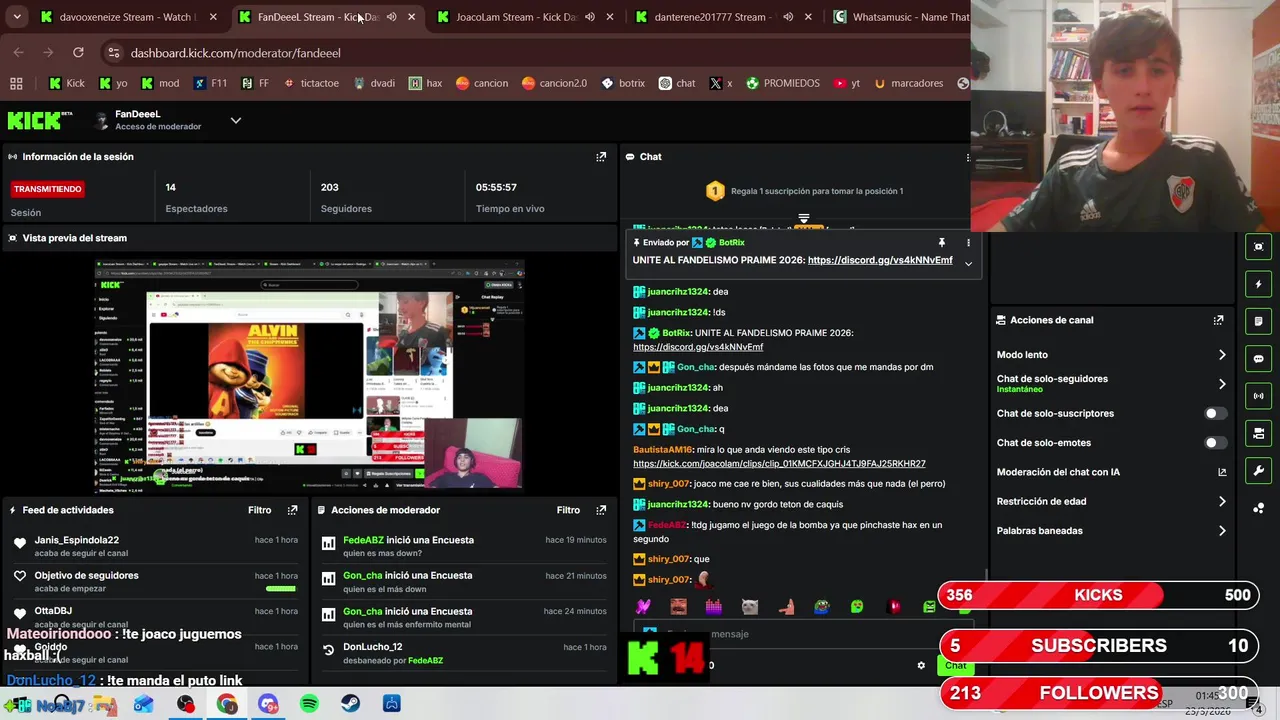Screen dimensions: 1280x720
Task: Click the green Chat send button
Action: click(955, 666)
